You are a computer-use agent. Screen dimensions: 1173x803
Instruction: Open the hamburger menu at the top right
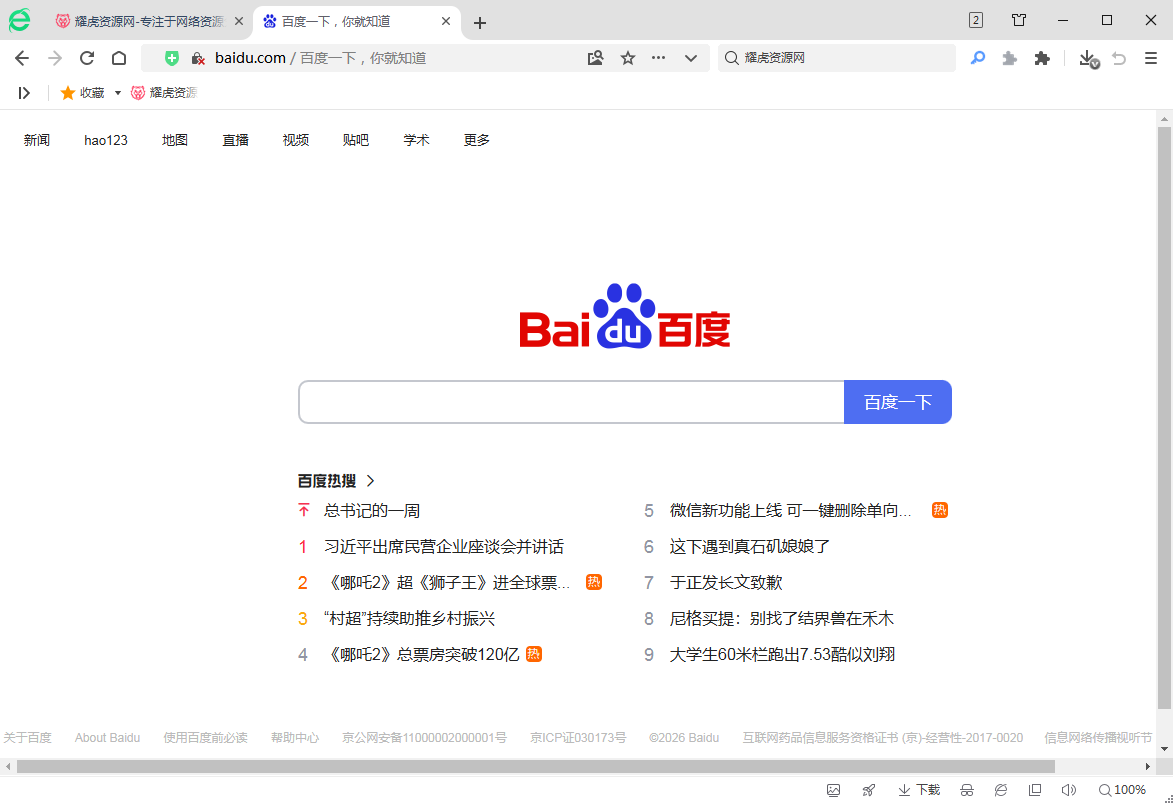coord(1150,58)
